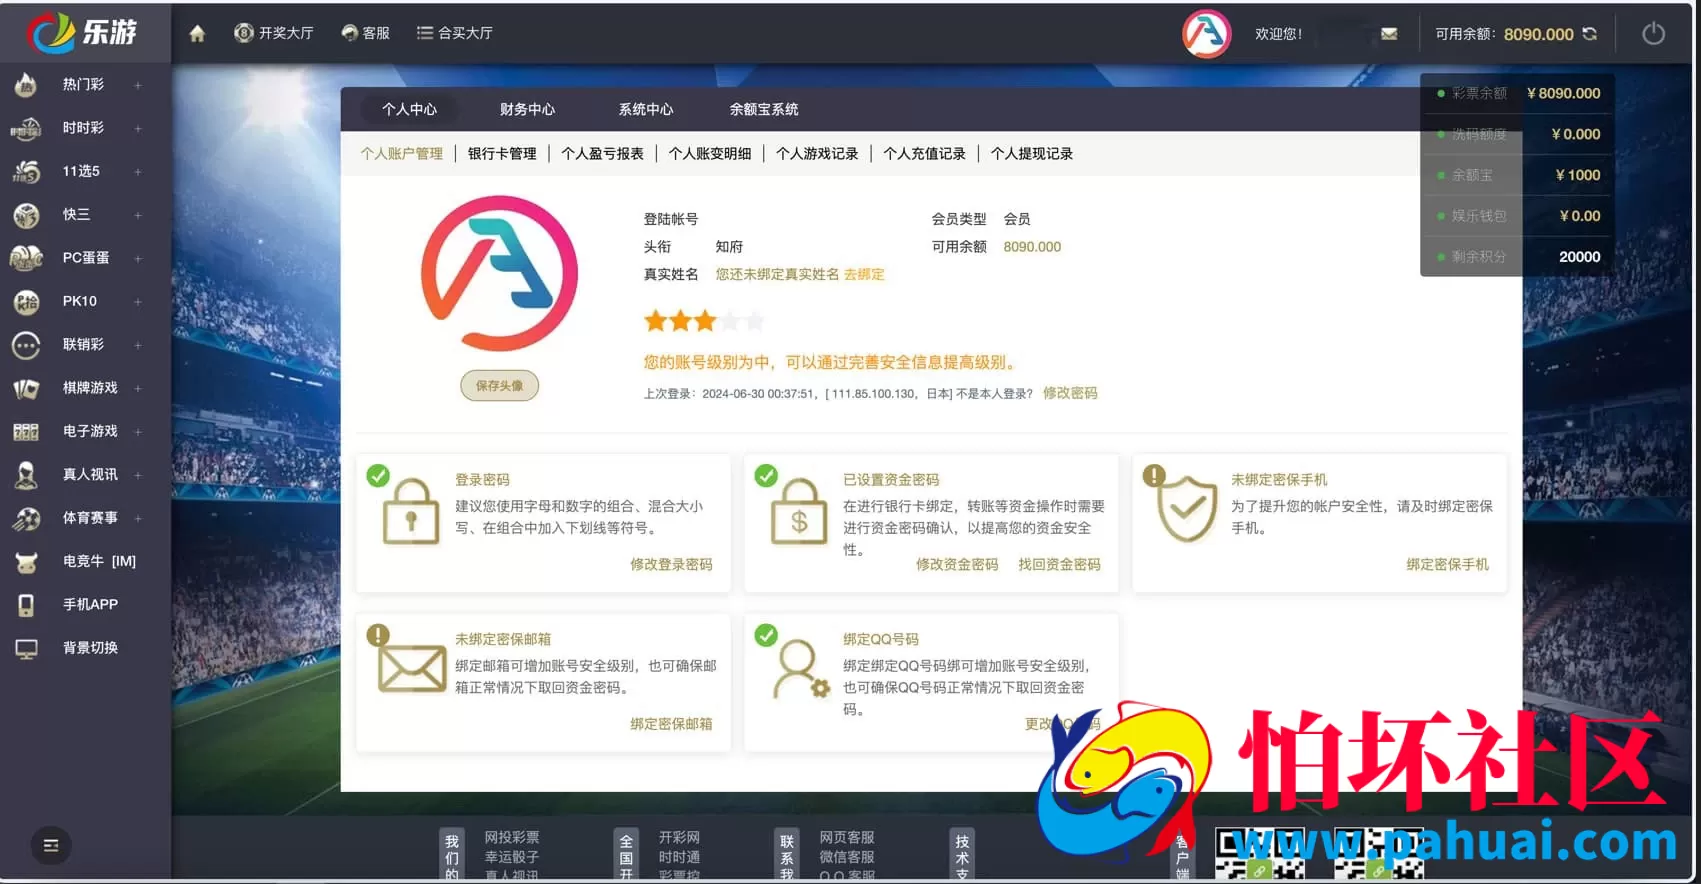Viewport: 1701px width, 884px height.
Task: Select 个人账变明细 sub-tab
Action: [x=710, y=153]
